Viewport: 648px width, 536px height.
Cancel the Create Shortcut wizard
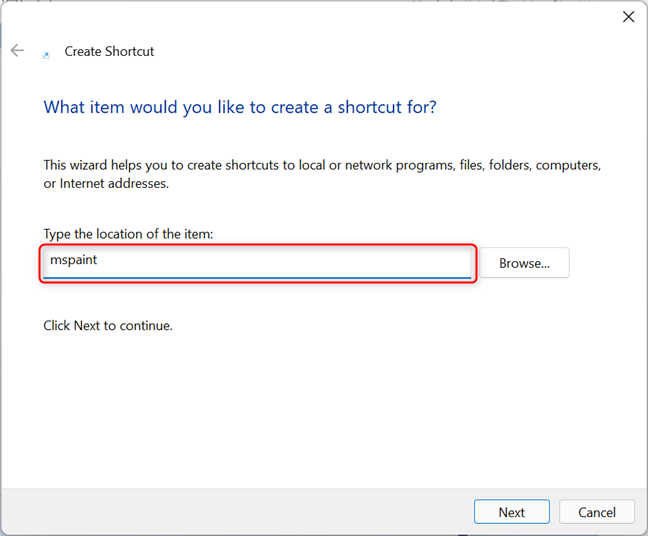pyautogui.click(x=596, y=512)
